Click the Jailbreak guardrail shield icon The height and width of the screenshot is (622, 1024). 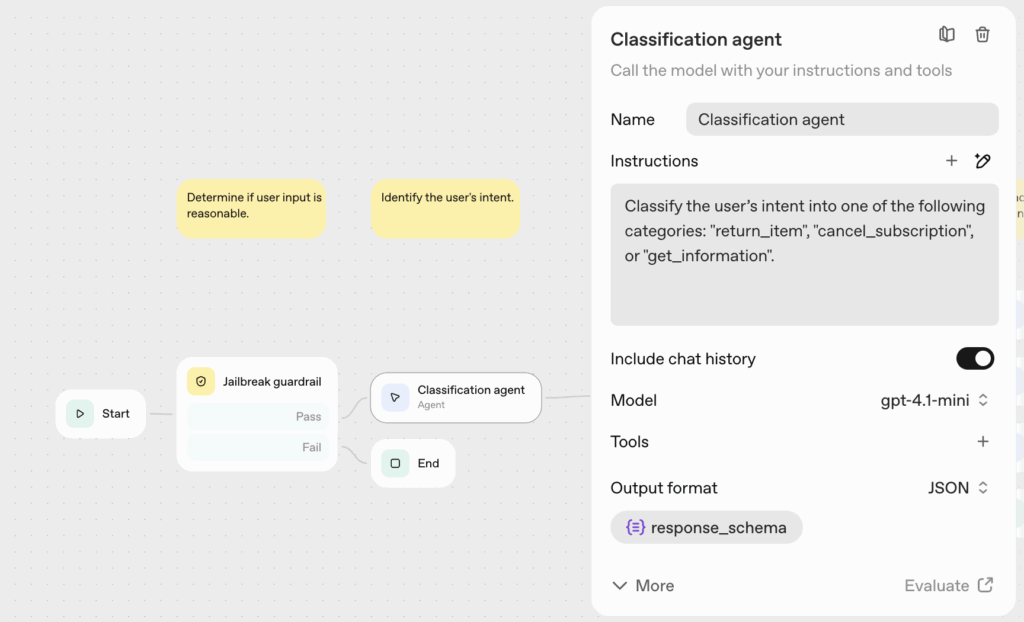(201, 381)
